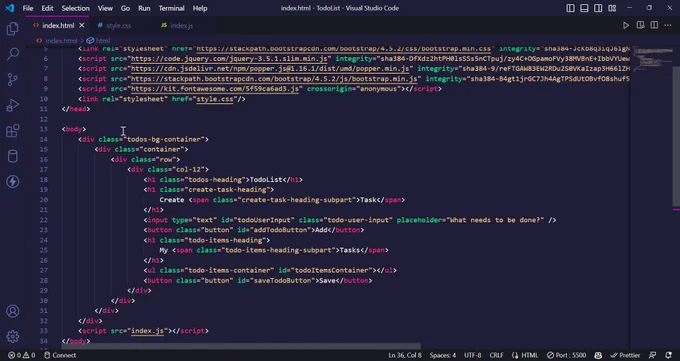
Task: Toggle the primary side bar layout icon
Action: (570, 8)
